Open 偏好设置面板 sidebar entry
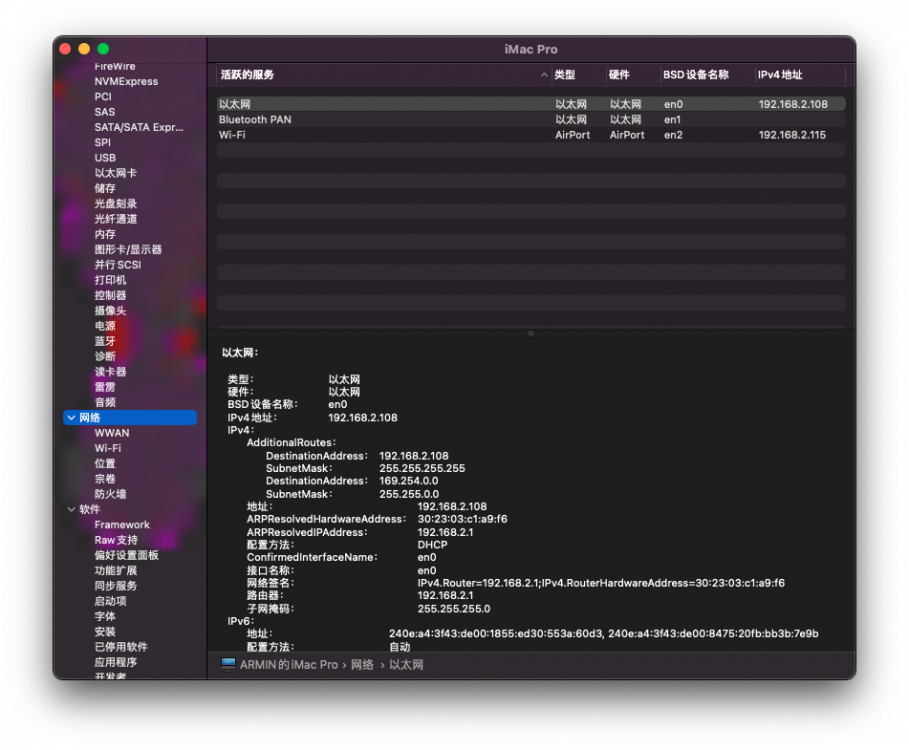Viewport: 909px width, 750px height. pyautogui.click(x=126, y=555)
